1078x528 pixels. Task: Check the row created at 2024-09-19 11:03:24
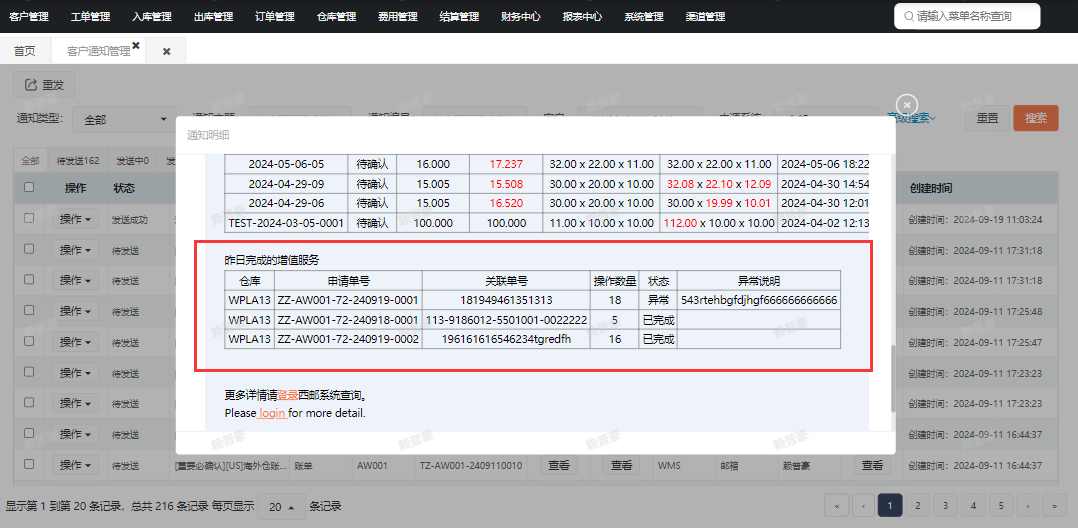click(x=29, y=218)
